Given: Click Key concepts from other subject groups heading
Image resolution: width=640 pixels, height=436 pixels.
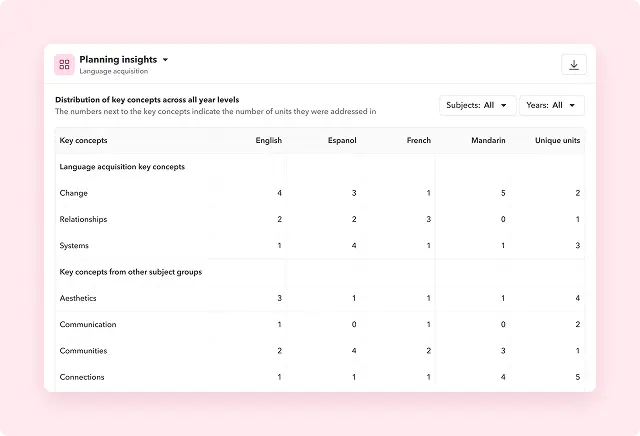Looking at the screenshot, I should pyautogui.click(x=131, y=272).
